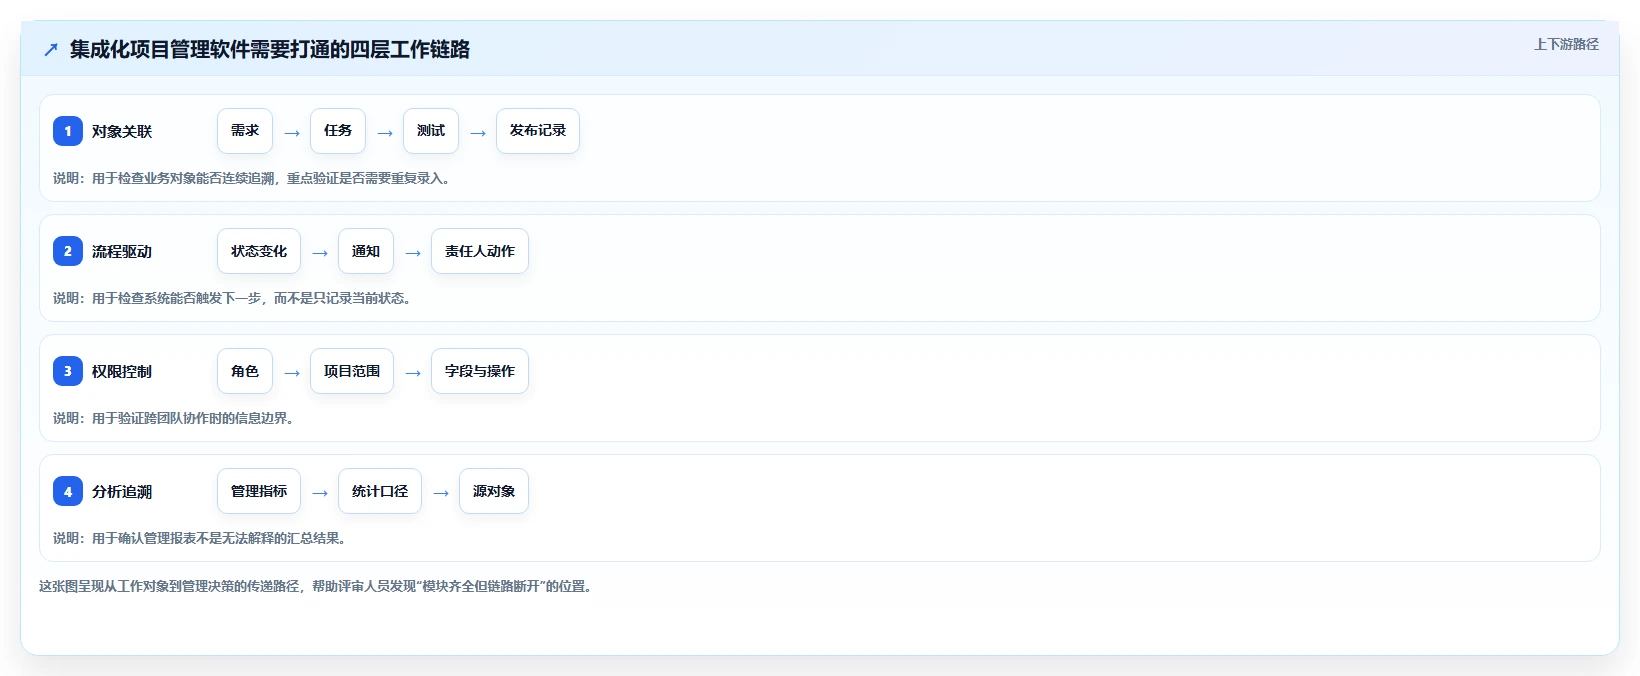Click the 测试 chip

pos(431,131)
